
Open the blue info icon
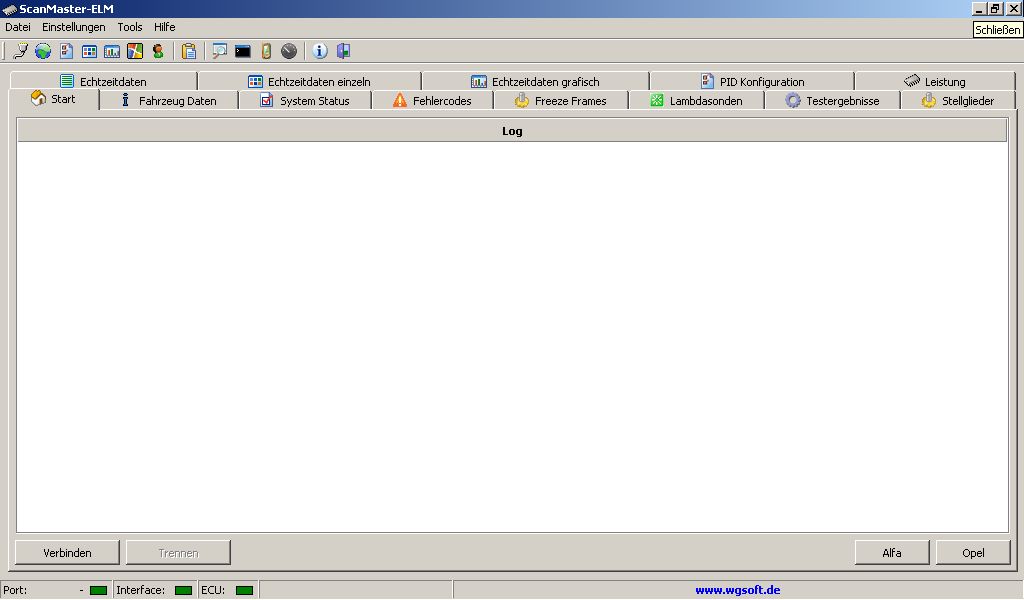click(320, 51)
